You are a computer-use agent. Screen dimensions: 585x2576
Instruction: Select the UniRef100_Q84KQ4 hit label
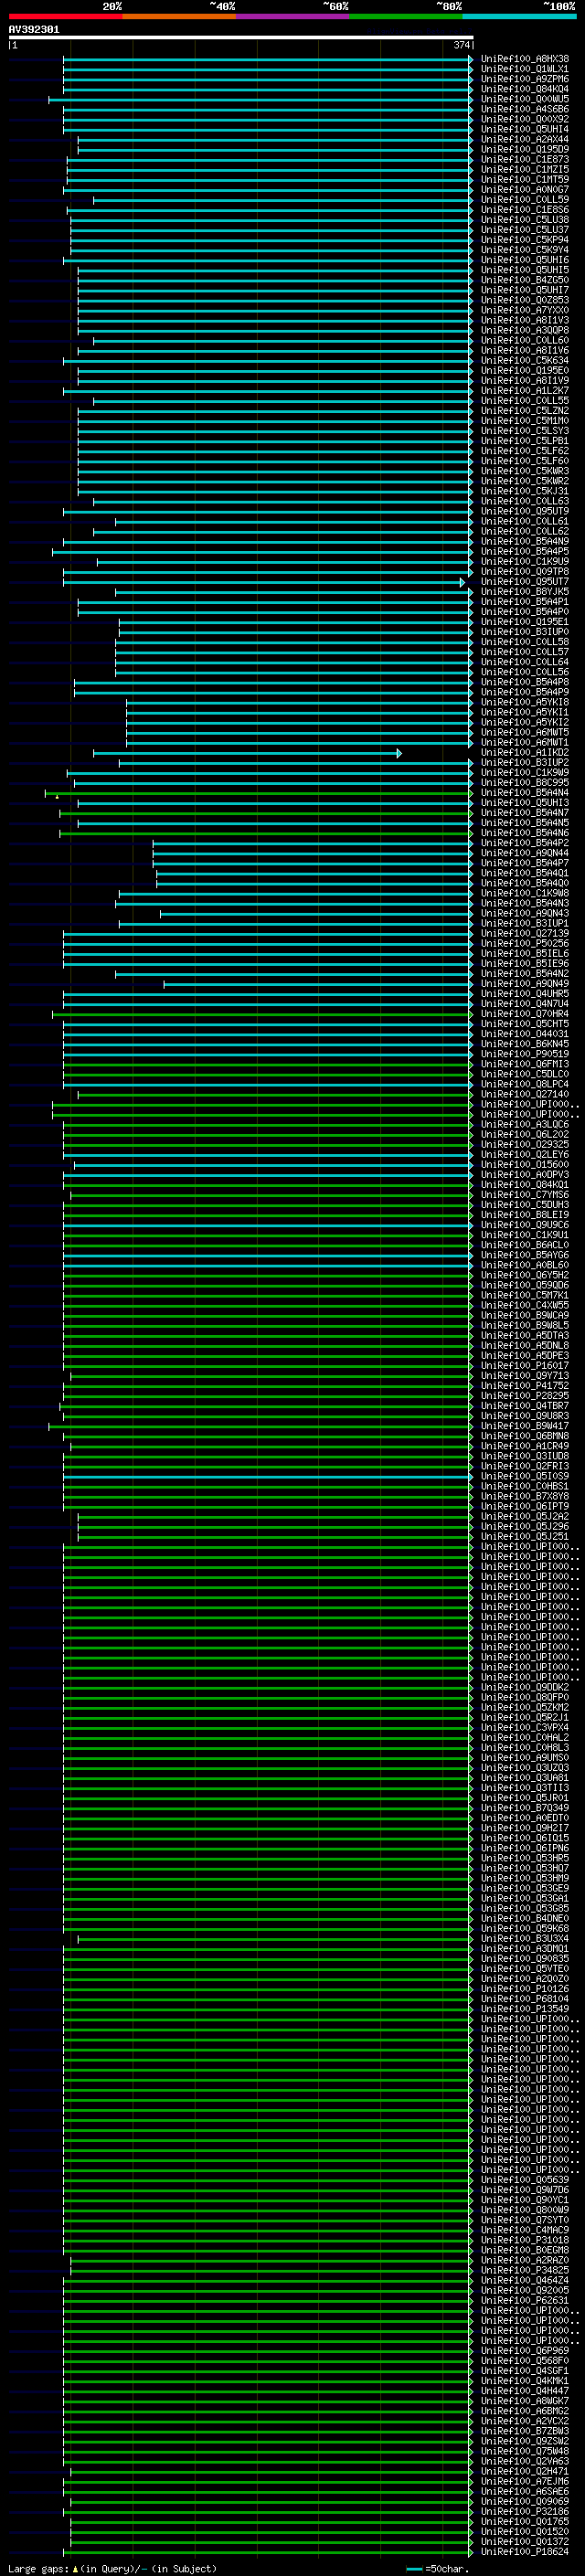pos(524,89)
